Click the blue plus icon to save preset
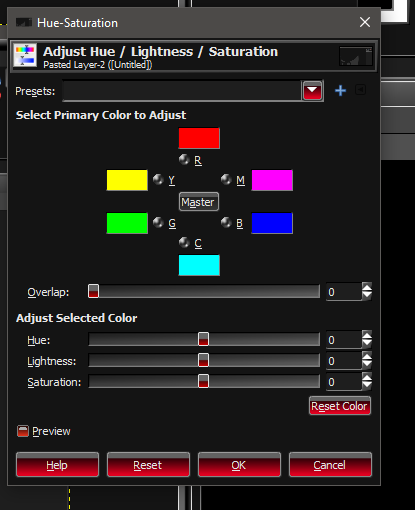This screenshot has width=415, height=510. coord(340,91)
